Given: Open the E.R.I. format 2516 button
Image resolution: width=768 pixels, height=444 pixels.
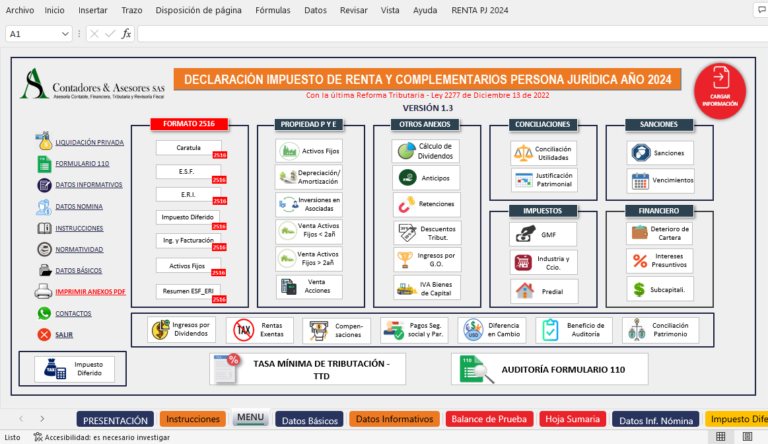Looking at the screenshot, I should [x=189, y=195].
